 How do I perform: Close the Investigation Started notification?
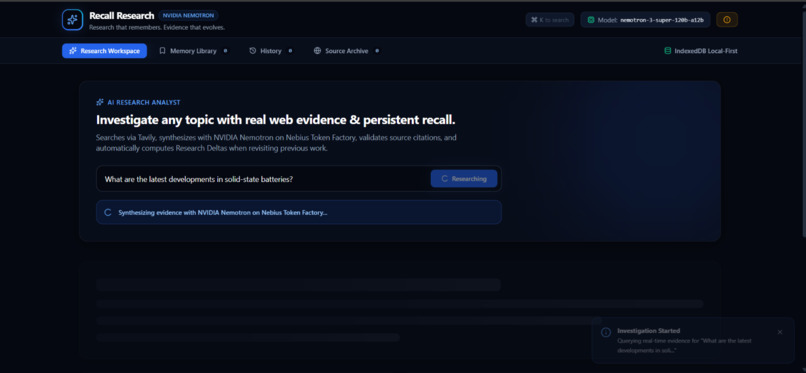point(780,332)
